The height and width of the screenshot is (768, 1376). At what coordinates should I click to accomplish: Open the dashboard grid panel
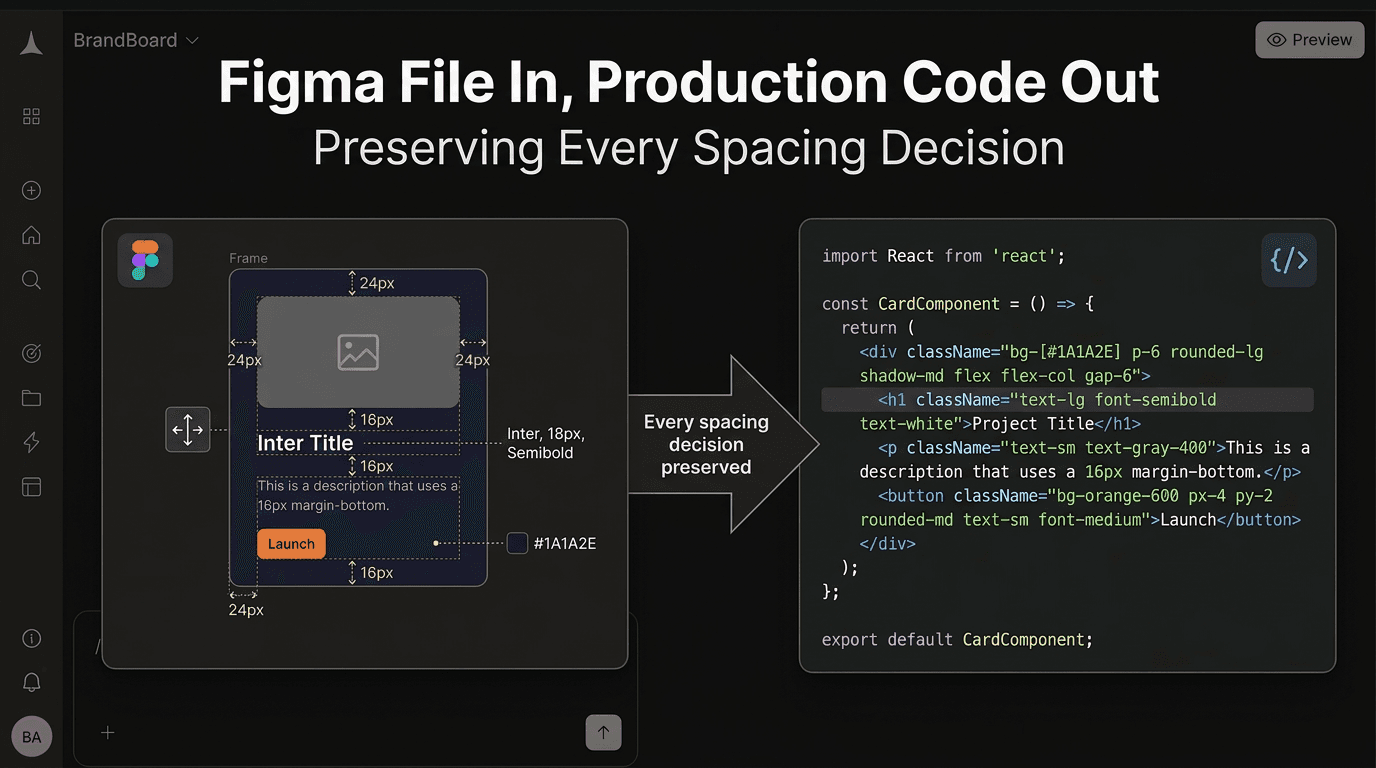(31, 116)
